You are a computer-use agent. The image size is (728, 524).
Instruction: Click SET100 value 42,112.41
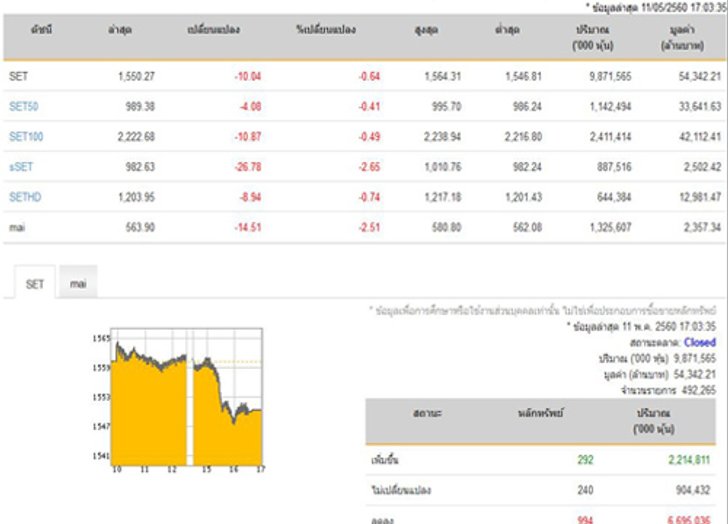[x=700, y=136]
